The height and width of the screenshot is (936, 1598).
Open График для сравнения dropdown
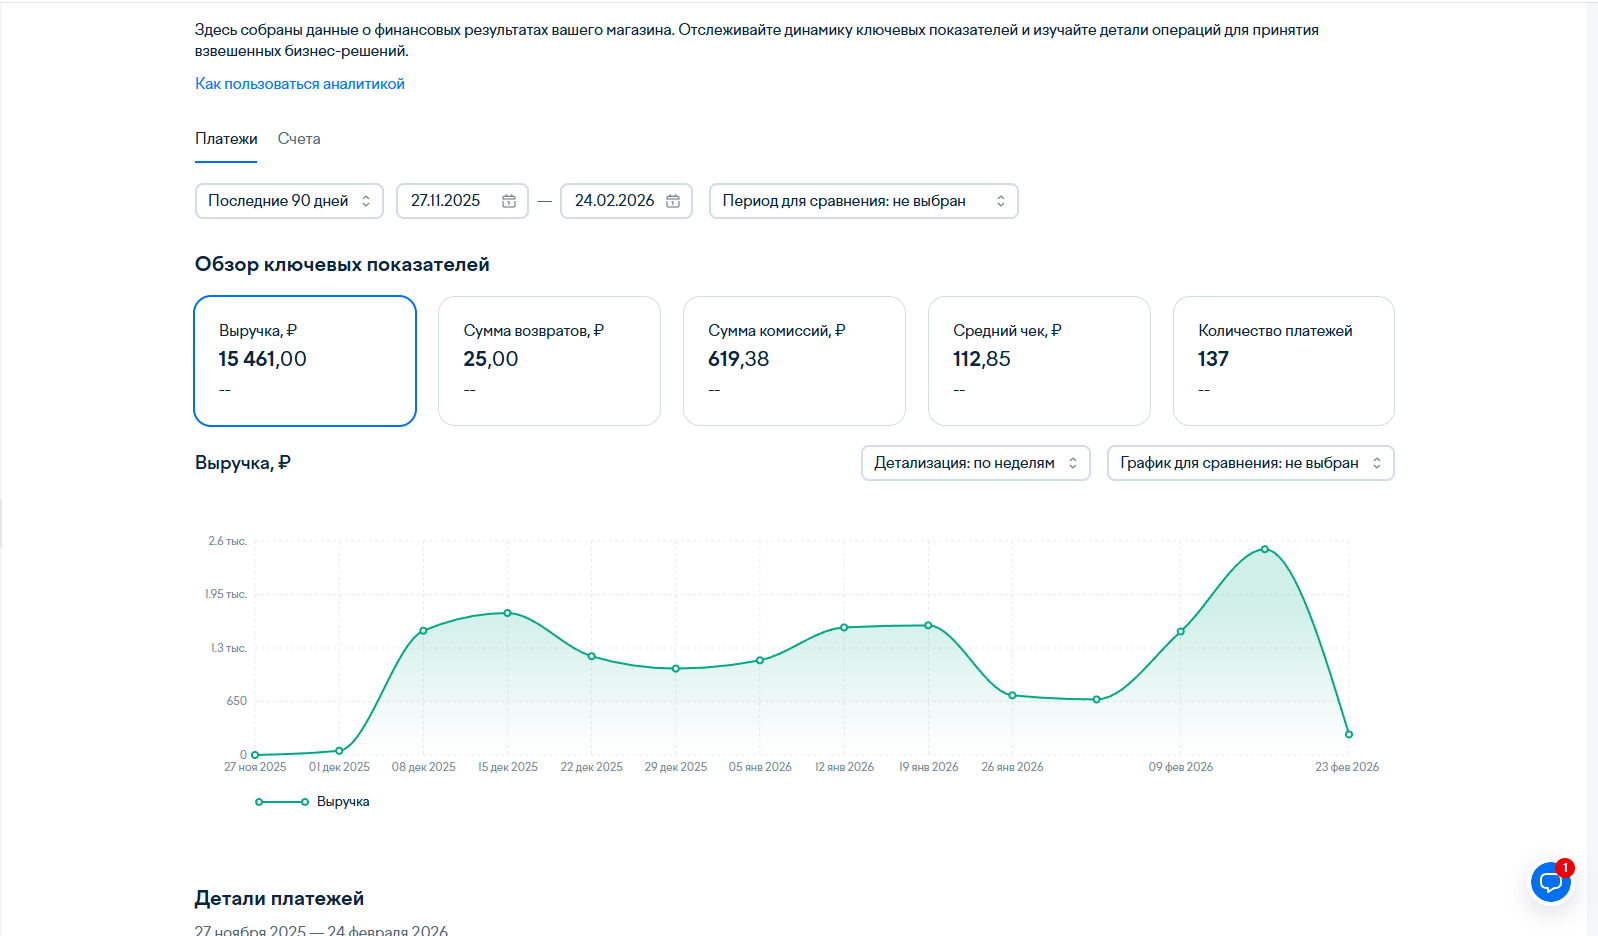click(x=1249, y=463)
